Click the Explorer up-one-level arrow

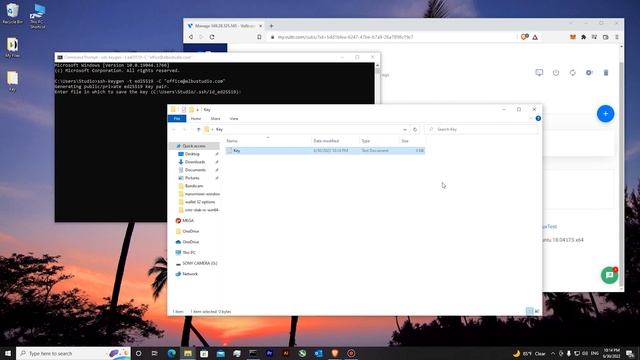198,129
